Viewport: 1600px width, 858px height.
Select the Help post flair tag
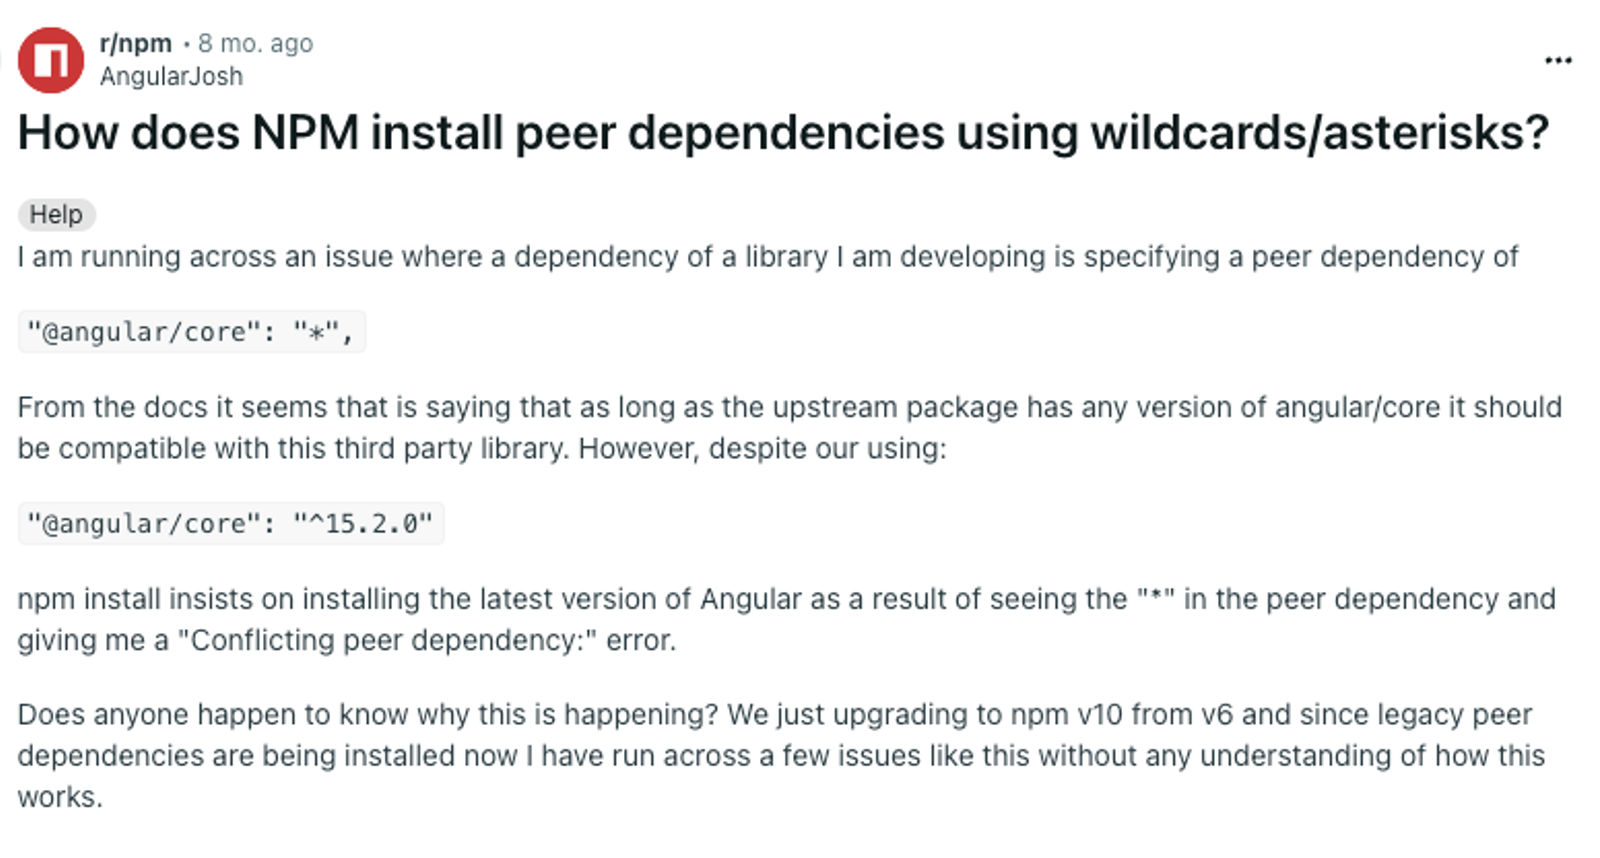pyautogui.click(x=56, y=214)
